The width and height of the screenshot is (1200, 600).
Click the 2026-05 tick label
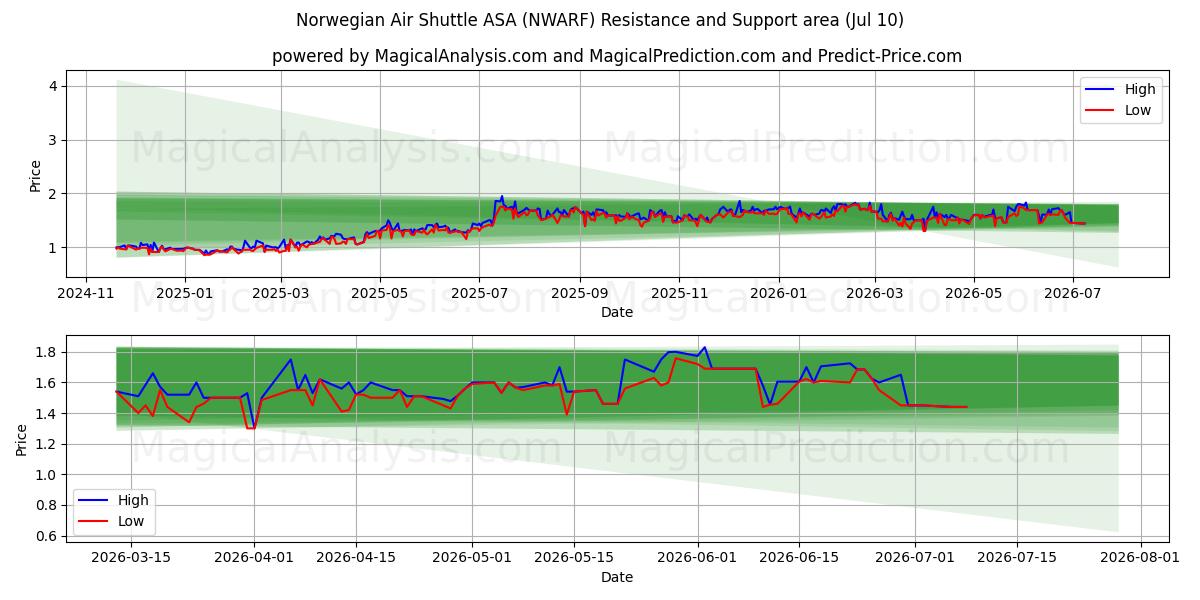pos(973,294)
